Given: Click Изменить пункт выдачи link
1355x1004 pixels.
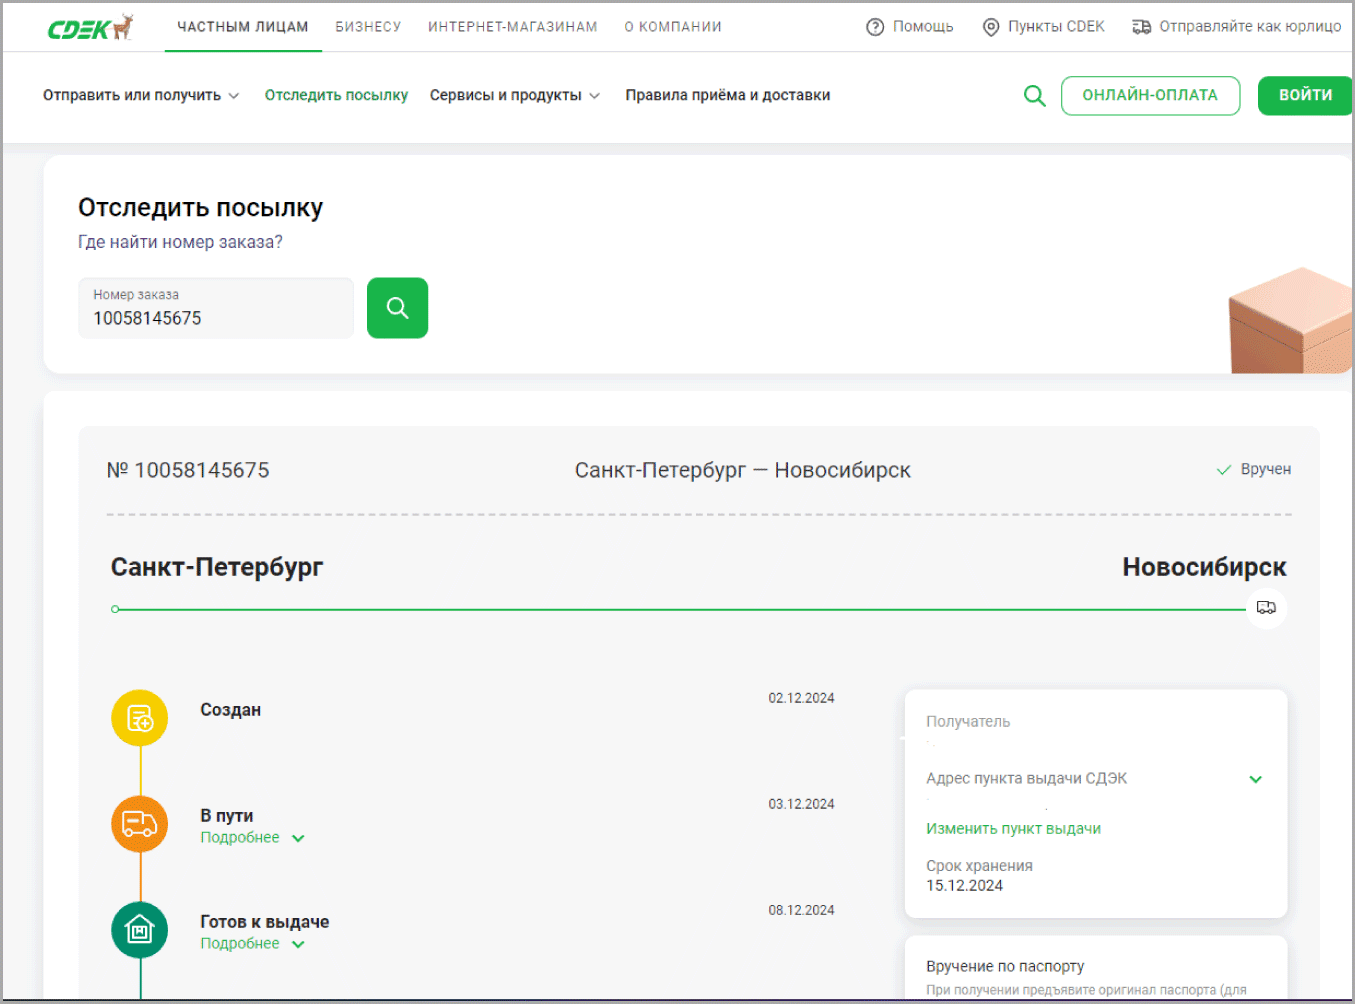Looking at the screenshot, I should coord(1013,829).
